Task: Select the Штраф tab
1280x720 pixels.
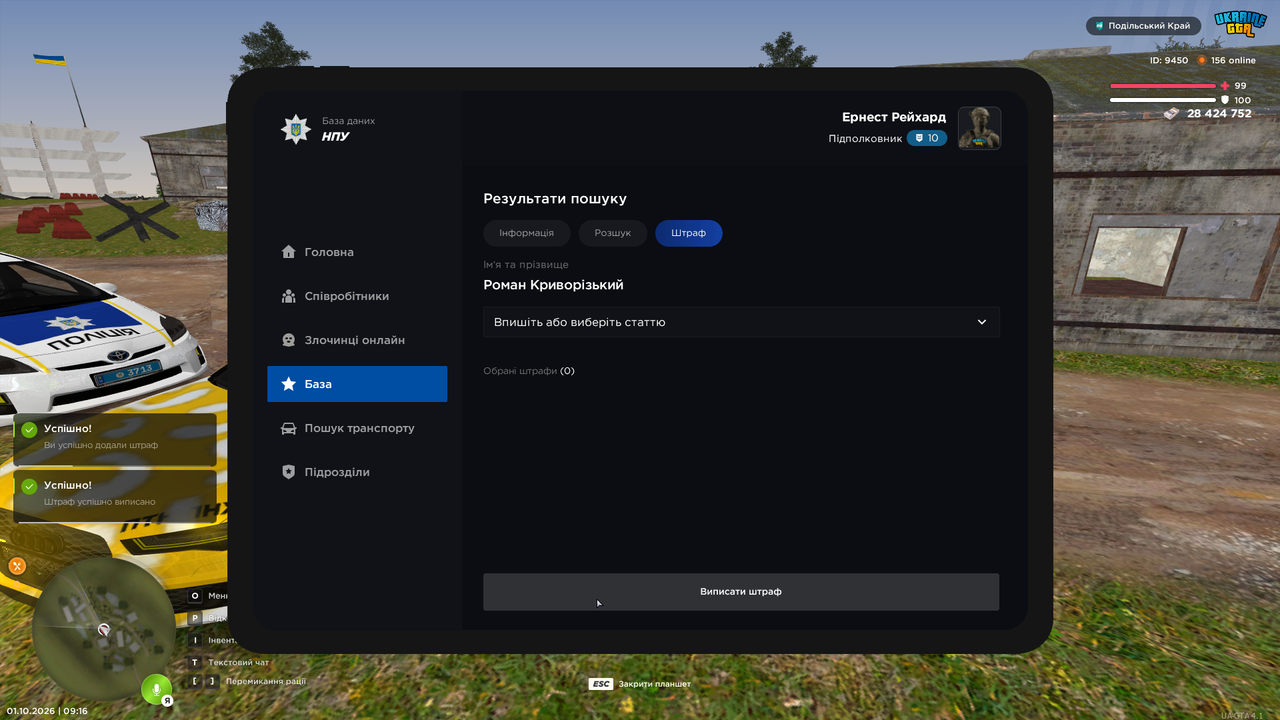Action: click(688, 233)
